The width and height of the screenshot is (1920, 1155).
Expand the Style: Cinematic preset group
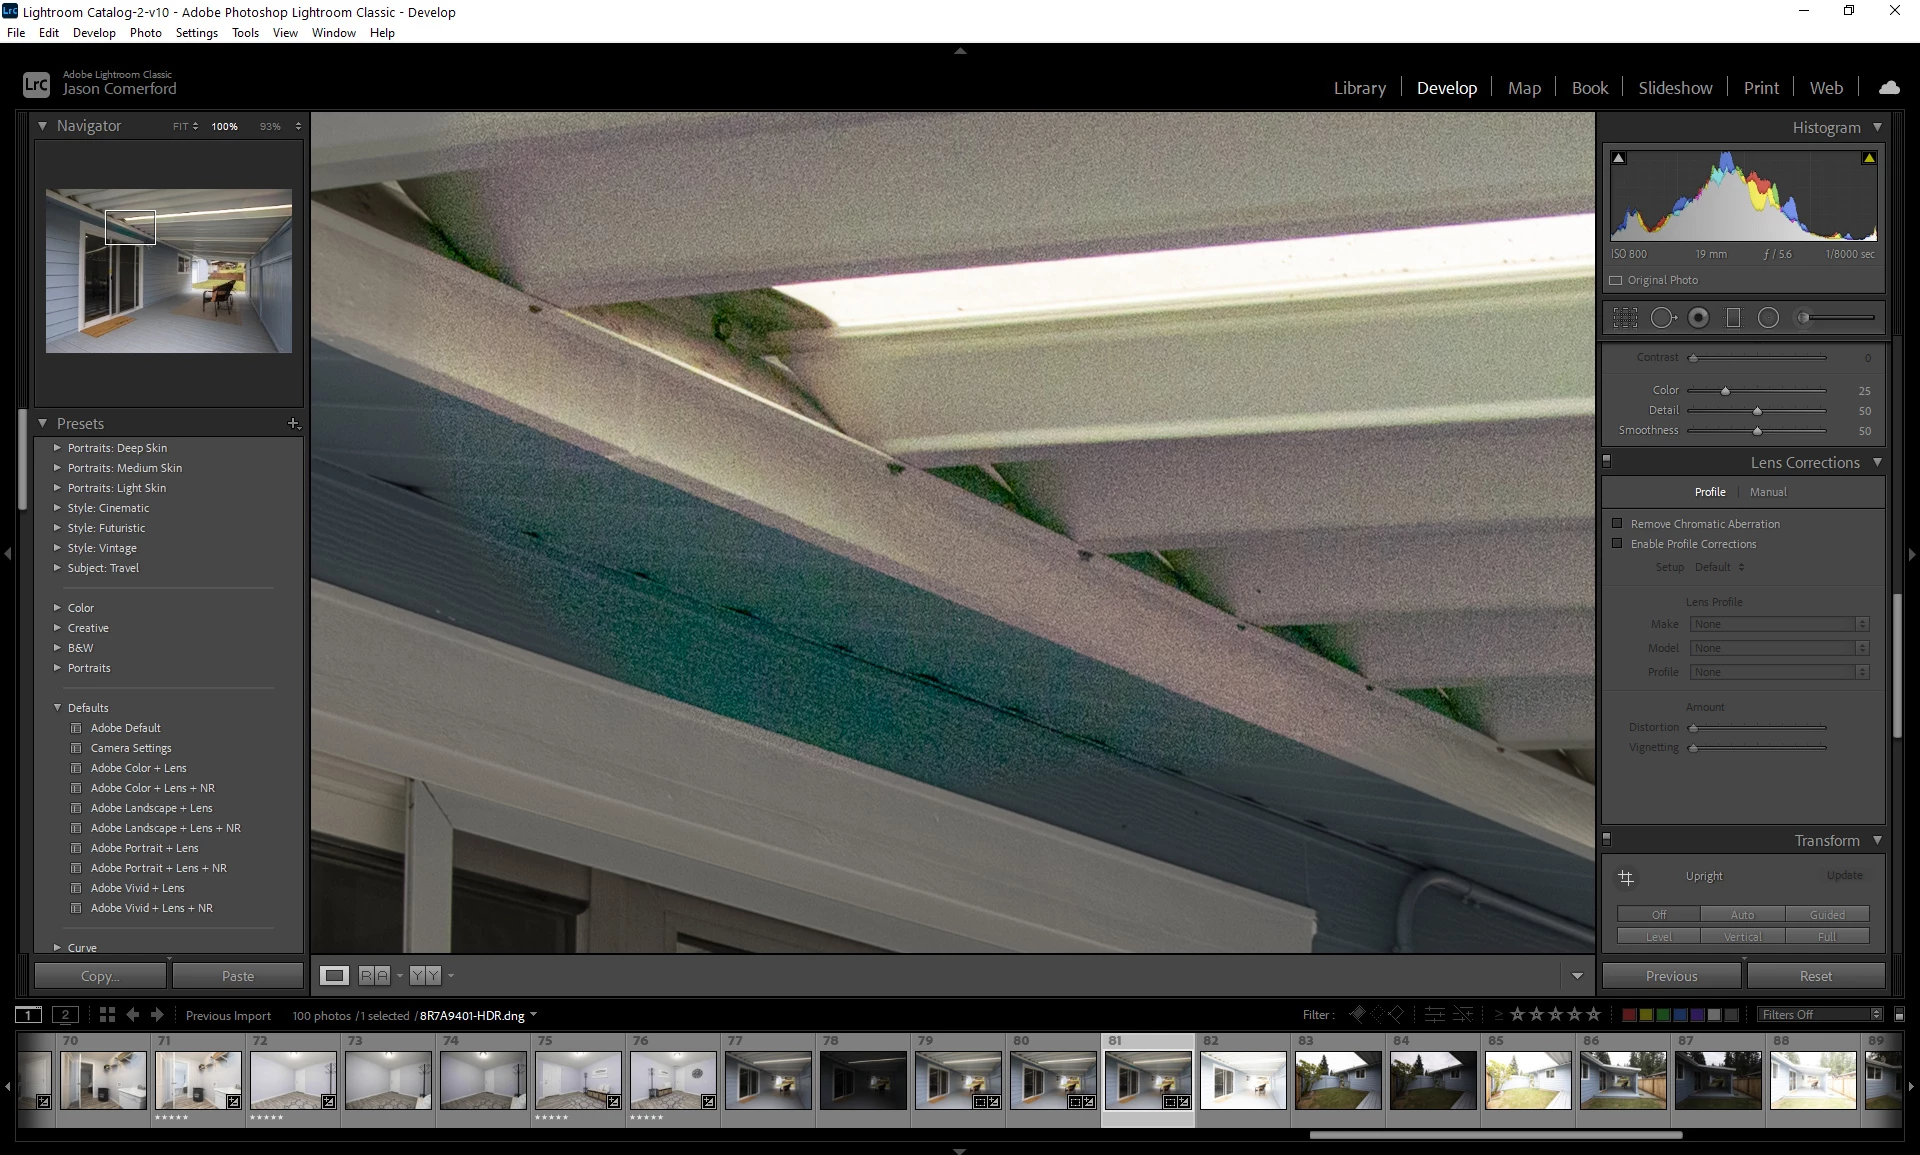pos(57,508)
